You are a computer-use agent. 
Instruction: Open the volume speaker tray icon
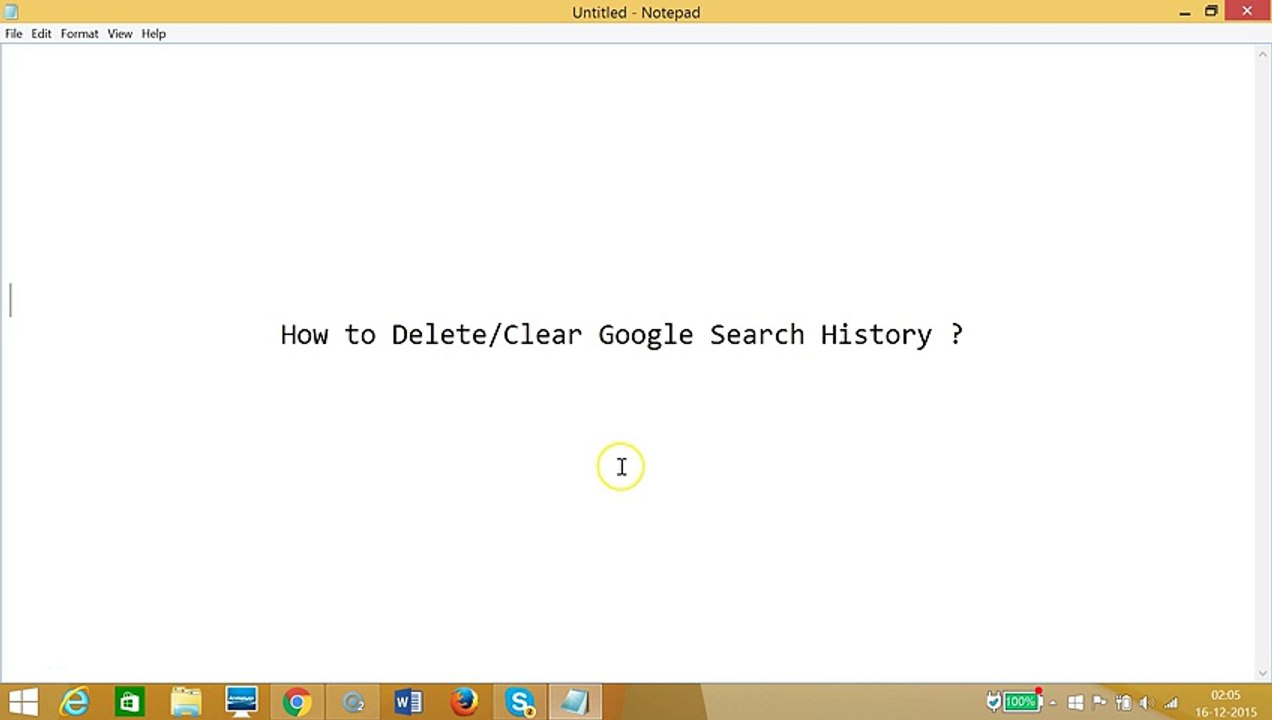1147,702
